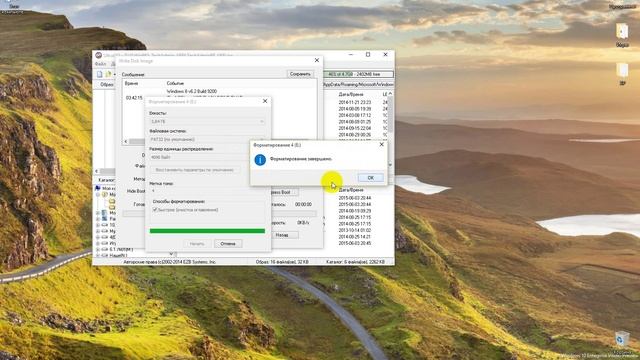Select row dated 2014-09-15 22:04
This screenshot has height=360, width=640.
pos(354,128)
